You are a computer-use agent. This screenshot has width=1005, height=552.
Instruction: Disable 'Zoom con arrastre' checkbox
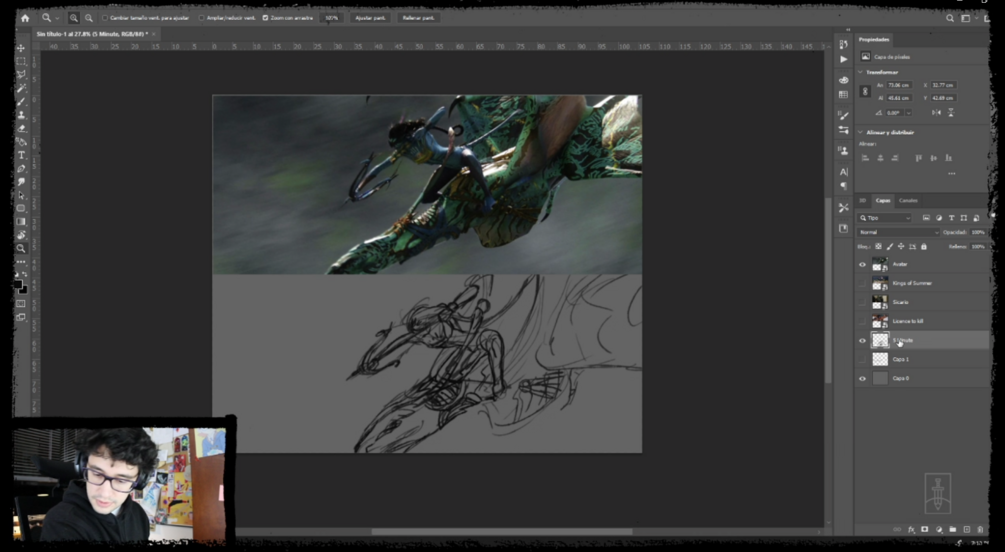point(265,18)
